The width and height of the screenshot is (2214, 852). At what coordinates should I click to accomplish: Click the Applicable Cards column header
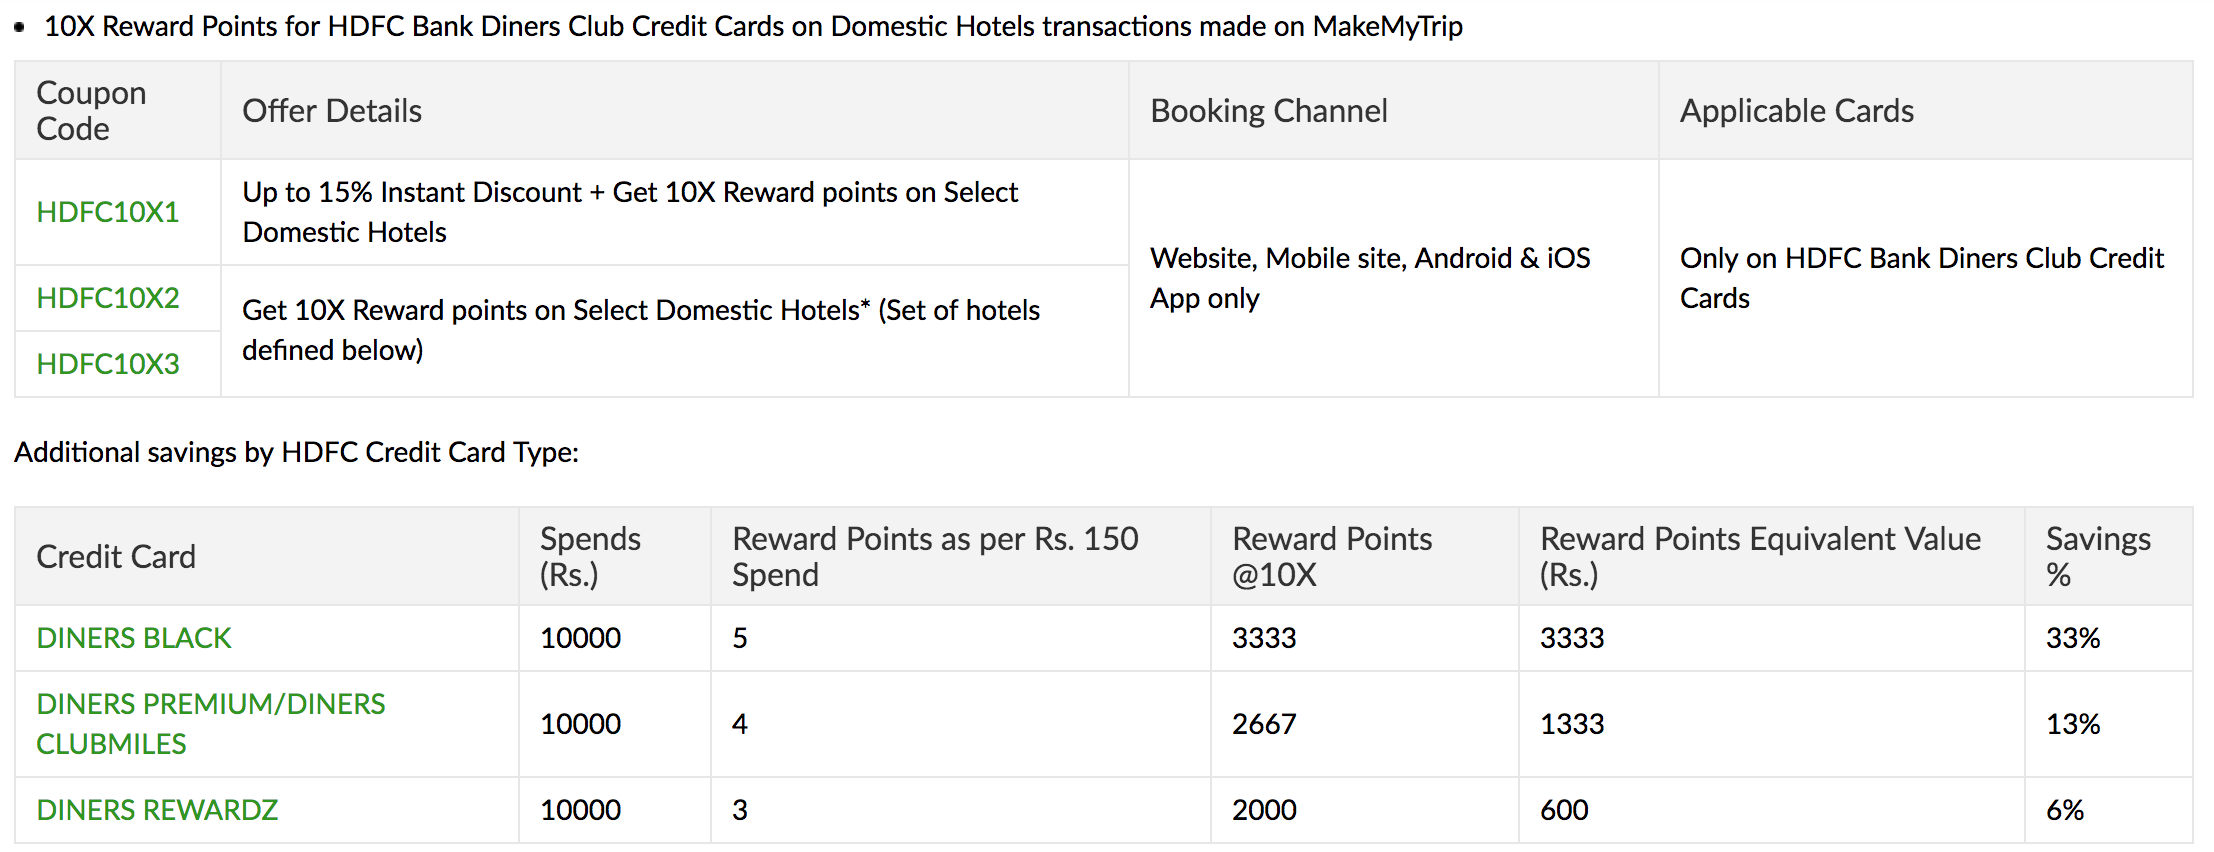pyautogui.click(x=1797, y=111)
